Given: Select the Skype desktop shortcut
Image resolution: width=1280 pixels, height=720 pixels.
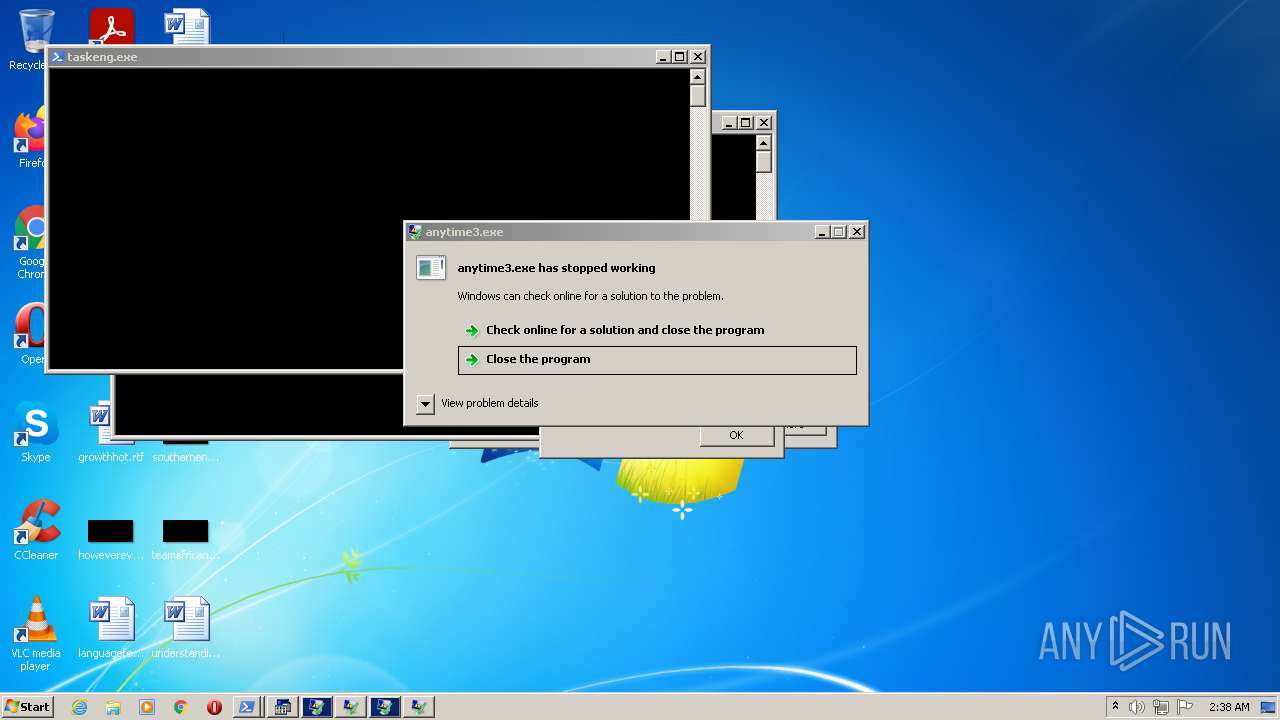Looking at the screenshot, I should [35, 432].
